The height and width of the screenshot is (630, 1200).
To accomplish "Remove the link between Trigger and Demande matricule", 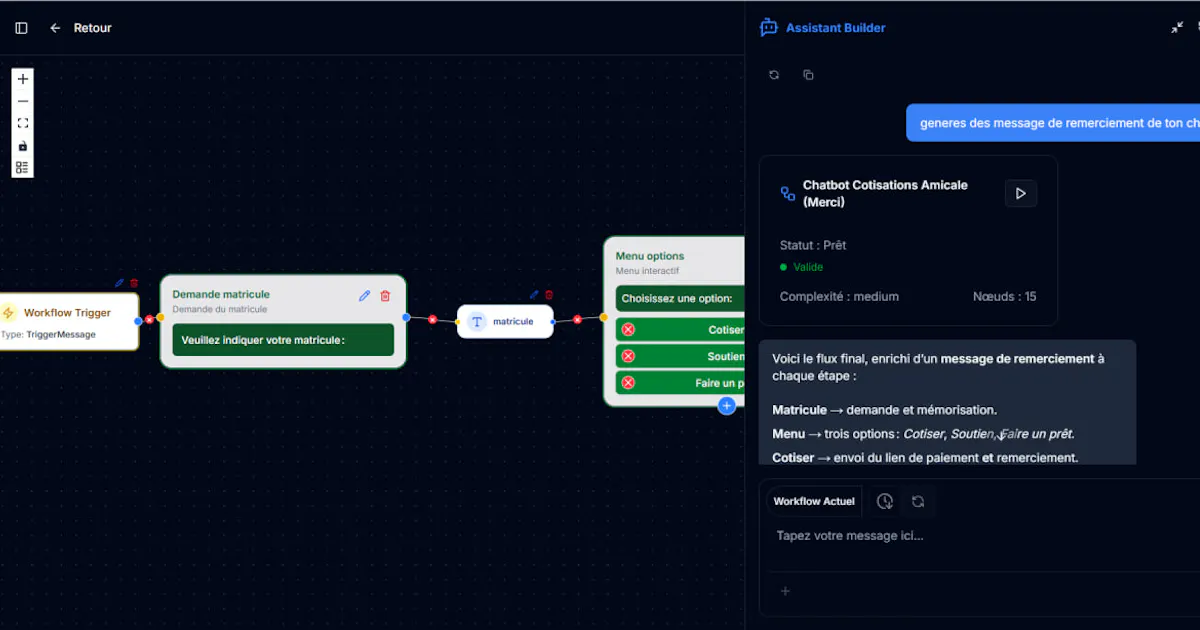I will 150,319.
